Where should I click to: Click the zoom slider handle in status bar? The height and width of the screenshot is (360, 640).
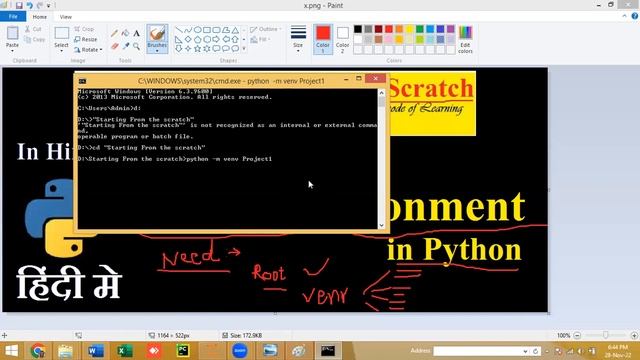(606, 335)
